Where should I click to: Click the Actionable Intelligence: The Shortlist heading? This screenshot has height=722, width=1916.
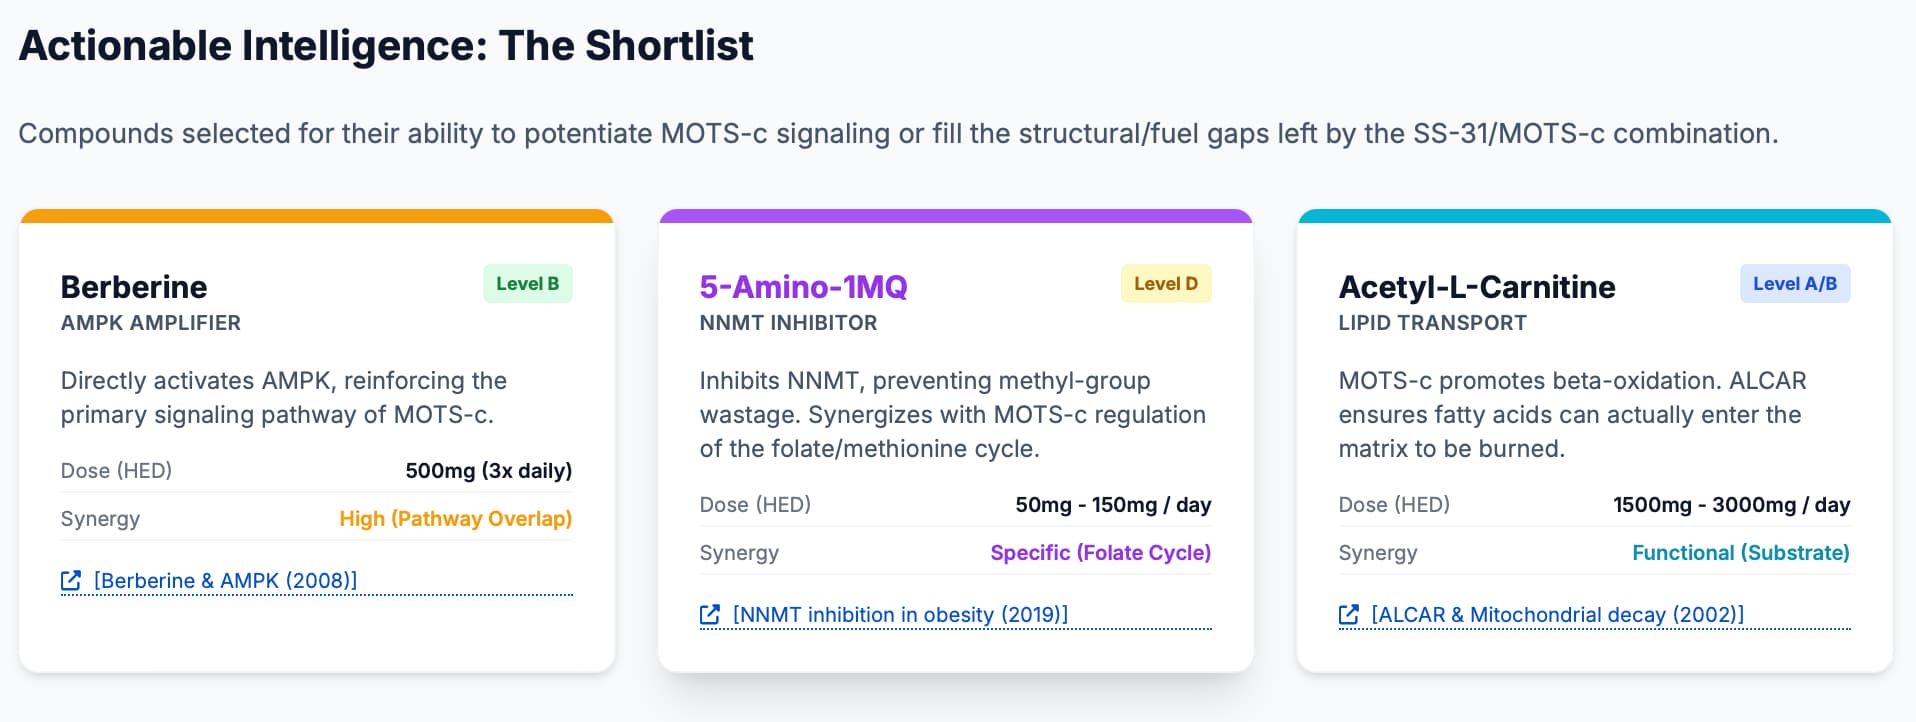386,46
